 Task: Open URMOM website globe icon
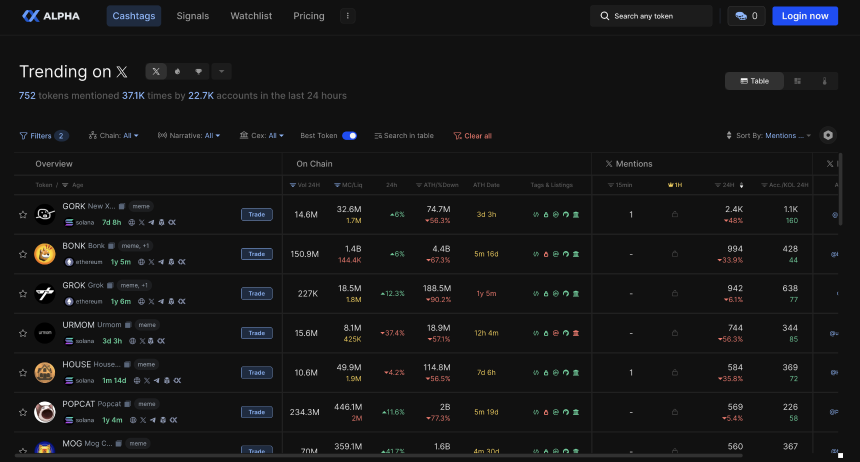click(132, 341)
